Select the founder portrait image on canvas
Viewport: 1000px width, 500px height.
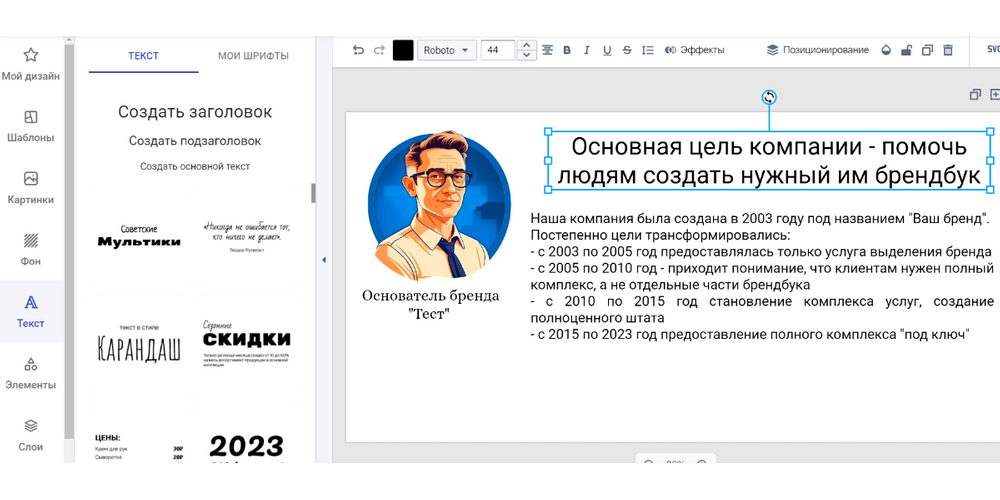[x=439, y=205]
